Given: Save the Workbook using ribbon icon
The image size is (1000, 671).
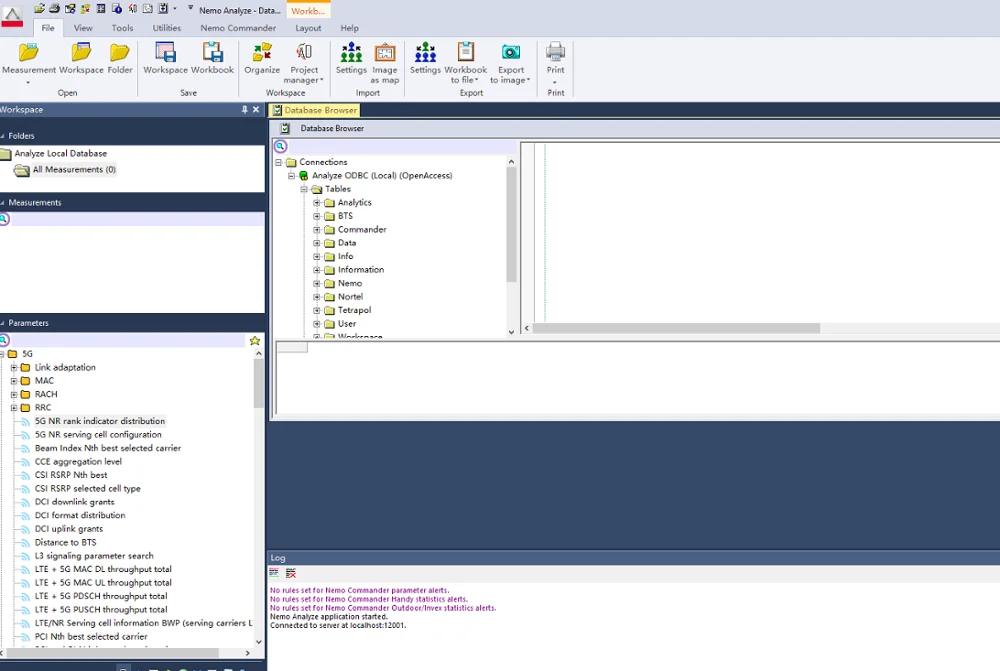Looking at the screenshot, I should click(212, 58).
